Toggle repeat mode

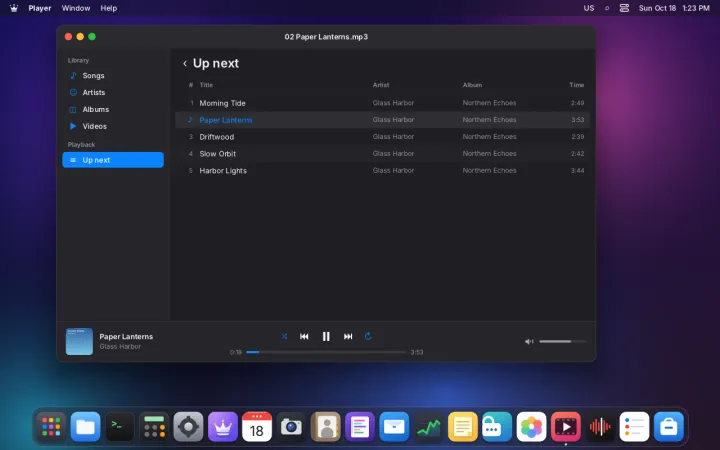coord(368,337)
